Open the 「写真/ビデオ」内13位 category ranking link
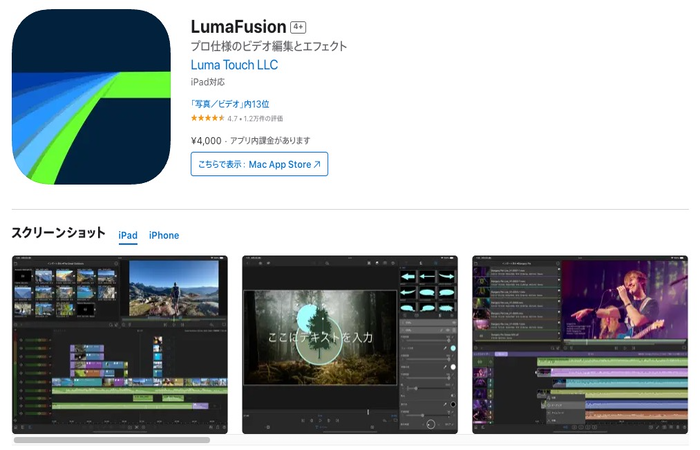 click(x=230, y=104)
